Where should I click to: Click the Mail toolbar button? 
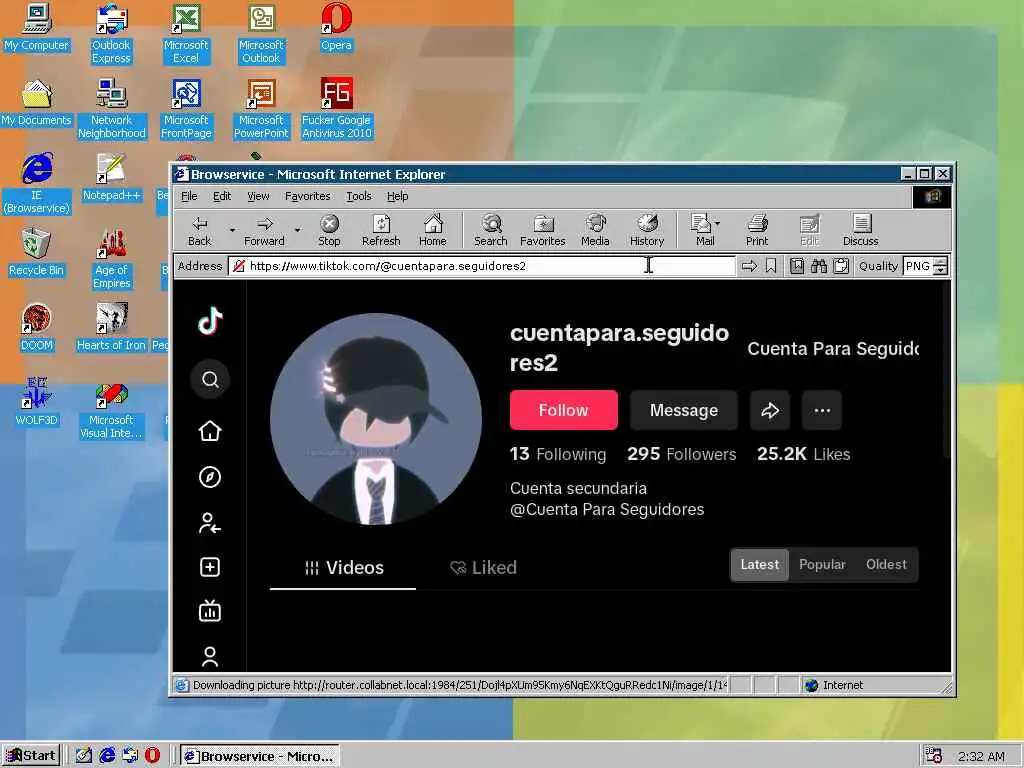[705, 231]
